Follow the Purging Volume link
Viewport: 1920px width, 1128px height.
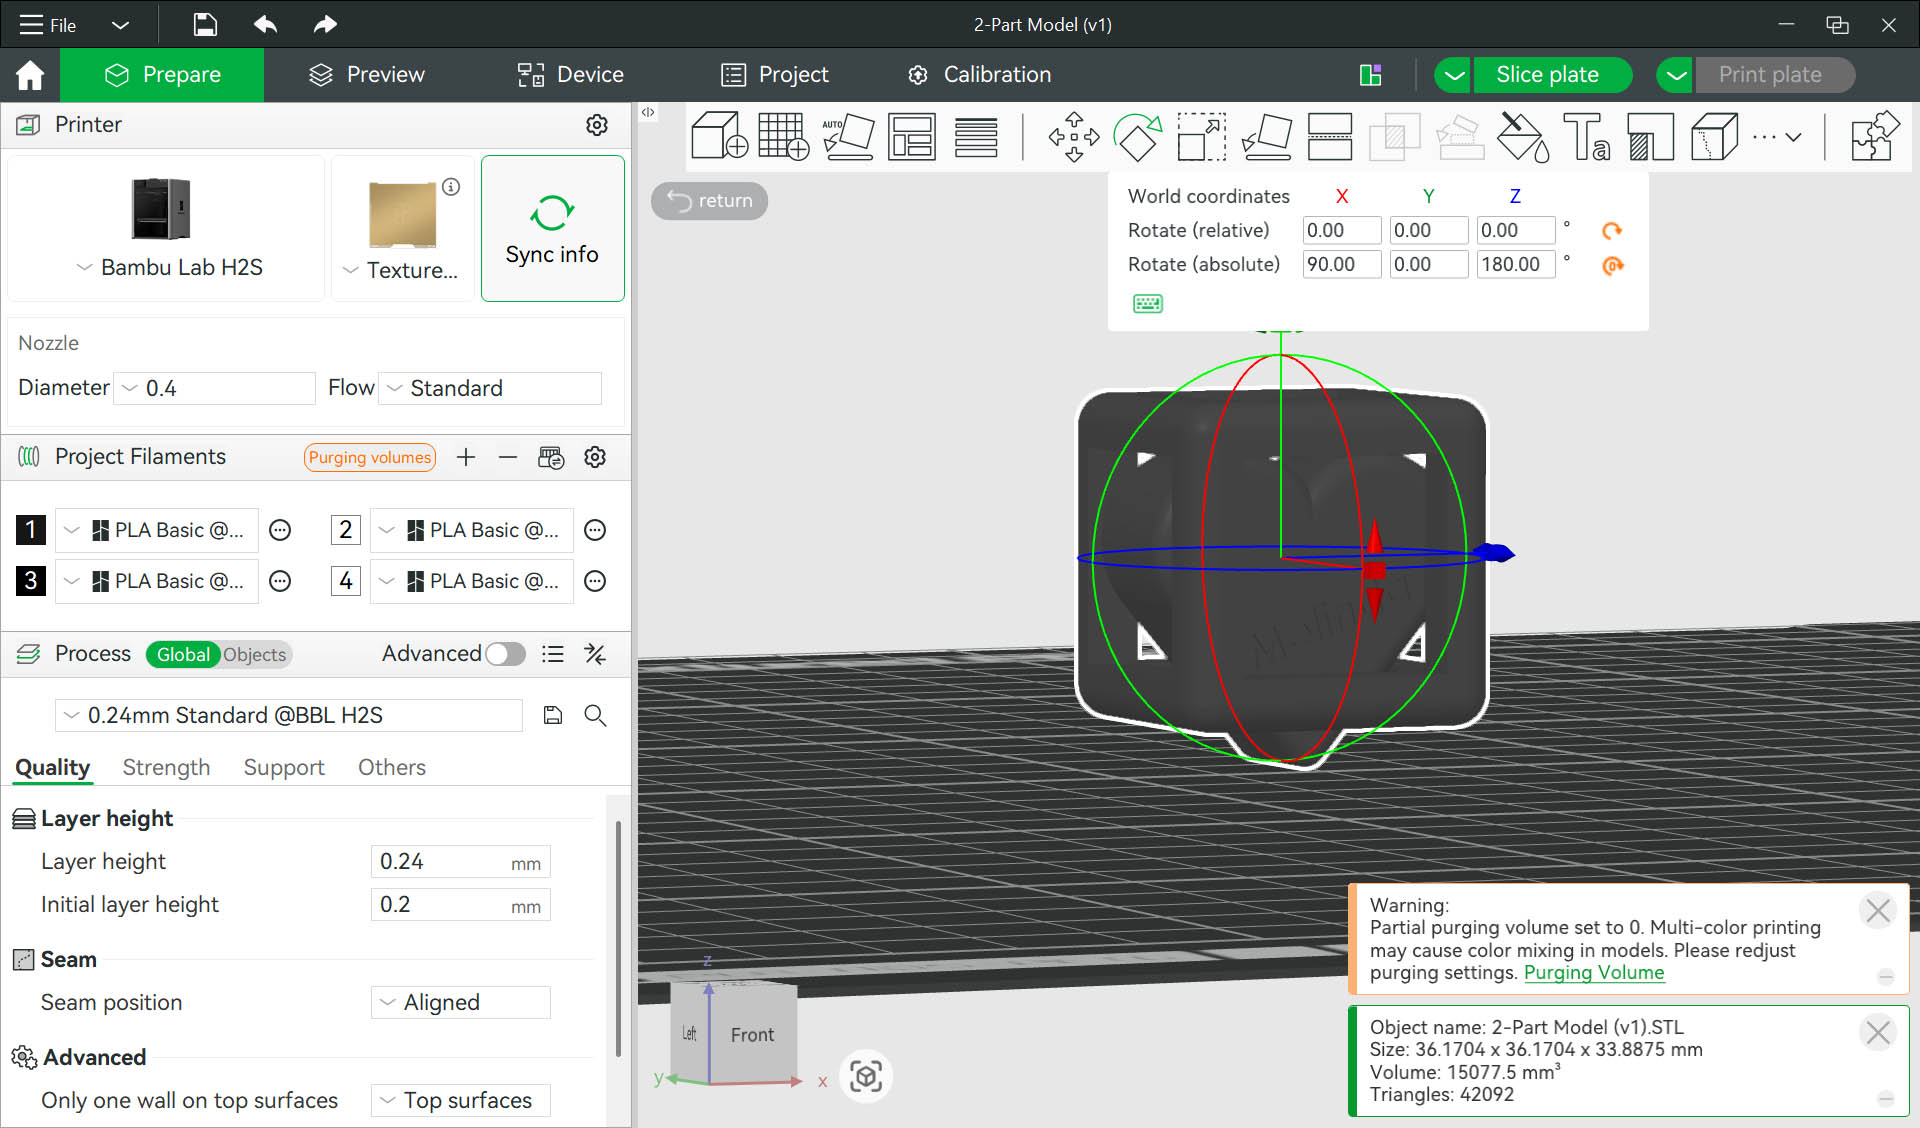(1593, 972)
